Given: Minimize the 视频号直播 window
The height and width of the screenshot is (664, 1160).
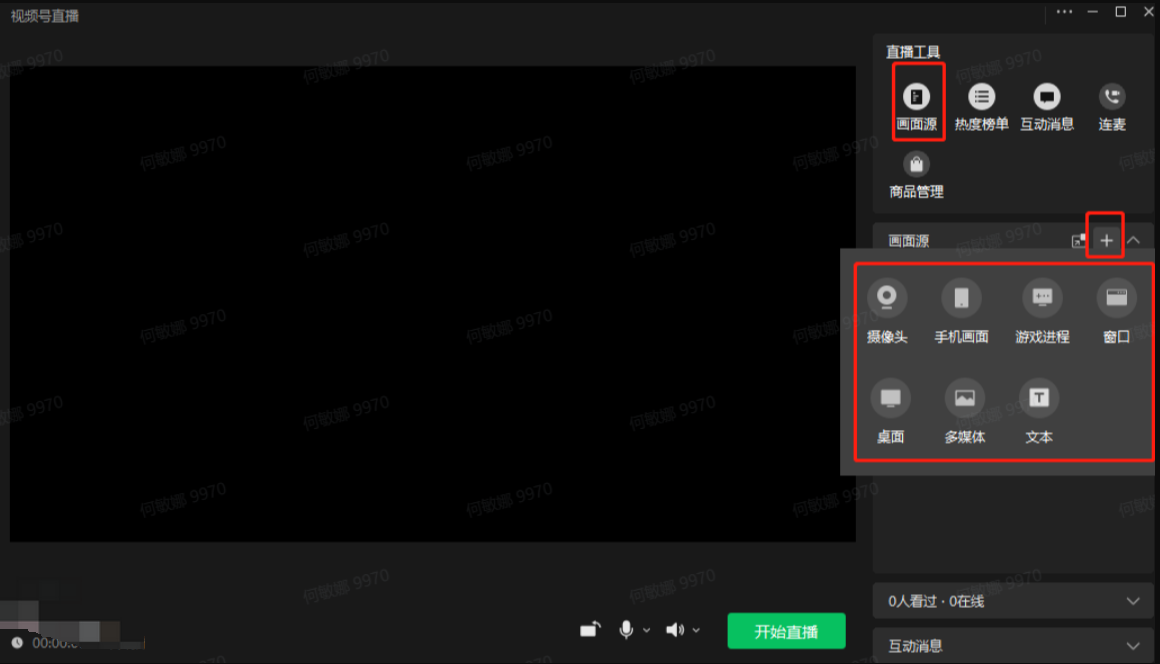Looking at the screenshot, I should point(1093,12).
